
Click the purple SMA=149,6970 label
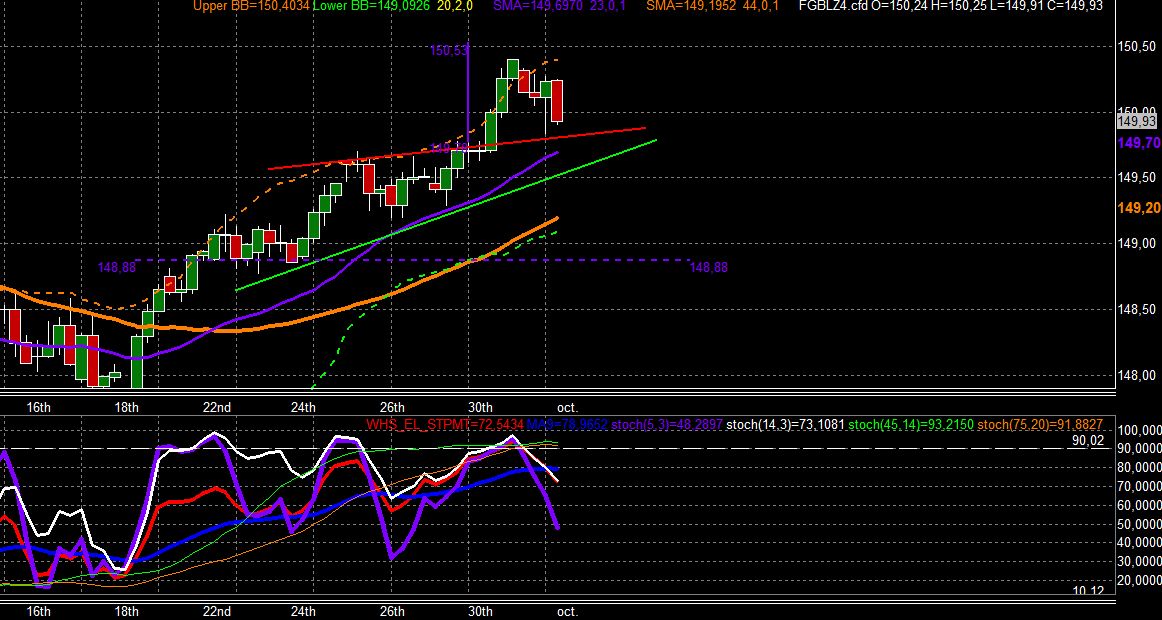pos(539,6)
